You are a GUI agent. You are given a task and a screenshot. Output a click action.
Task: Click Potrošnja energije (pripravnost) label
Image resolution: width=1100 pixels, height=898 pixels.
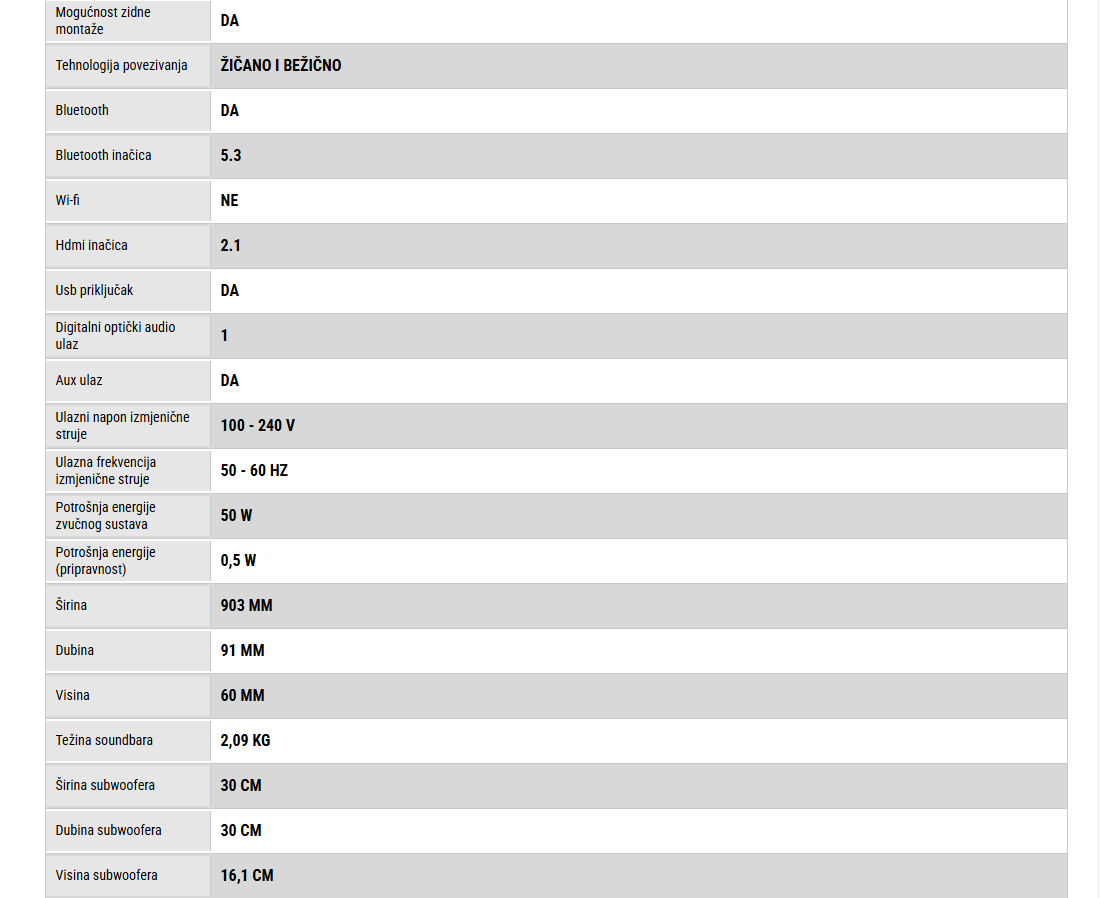[x=106, y=561]
